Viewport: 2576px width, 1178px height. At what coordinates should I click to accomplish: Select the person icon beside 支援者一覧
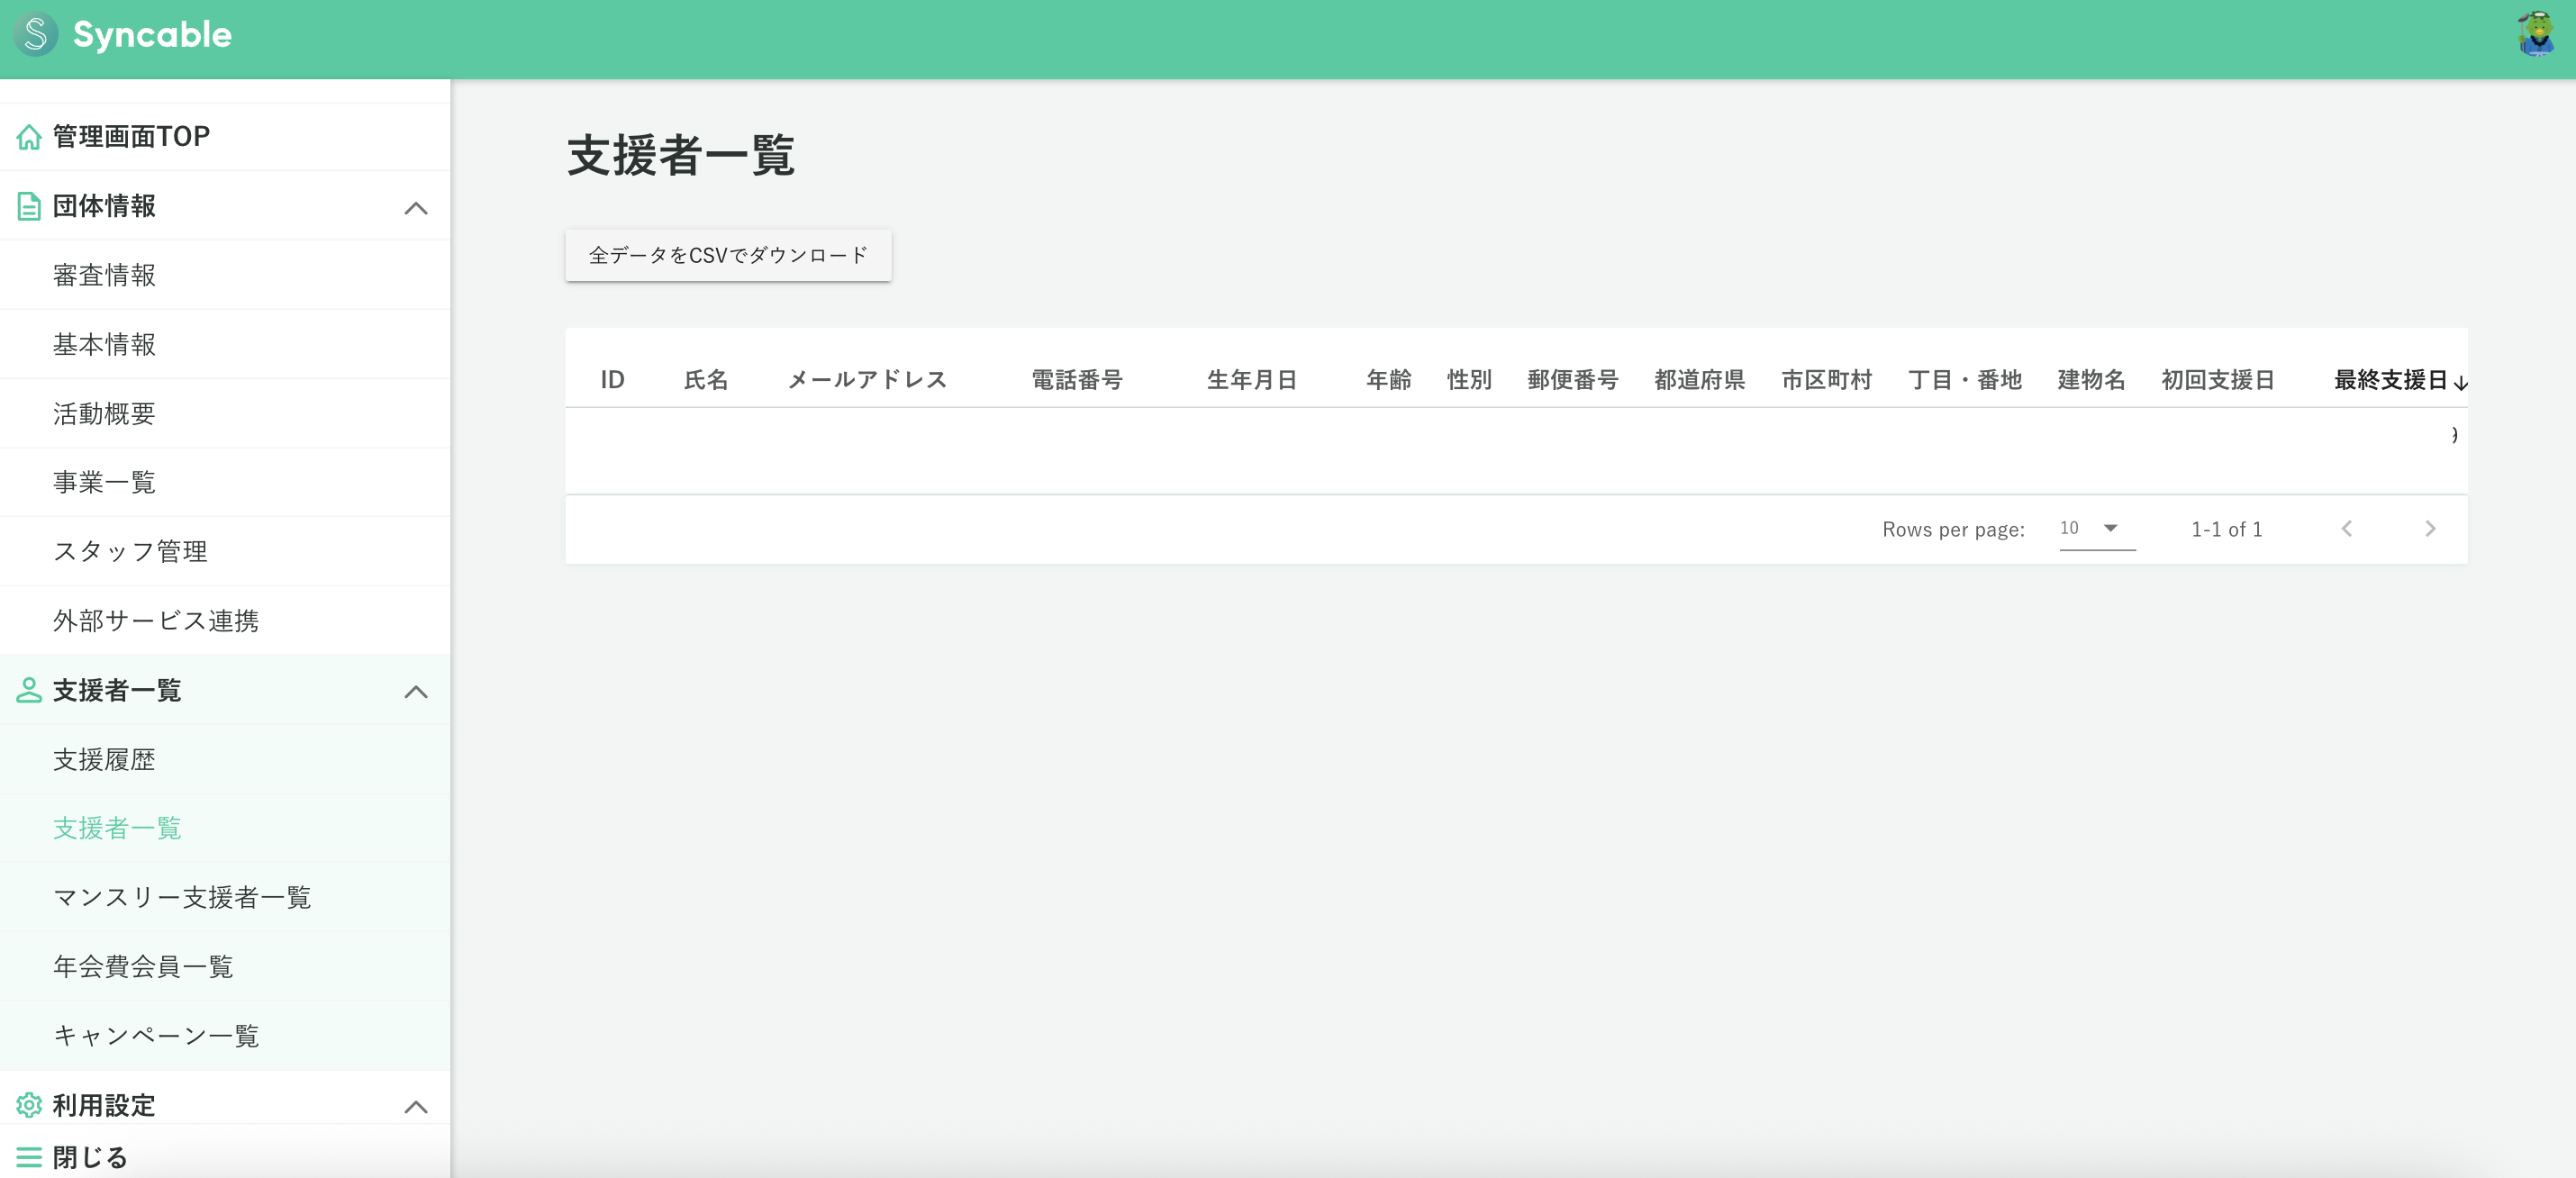coord(28,691)
